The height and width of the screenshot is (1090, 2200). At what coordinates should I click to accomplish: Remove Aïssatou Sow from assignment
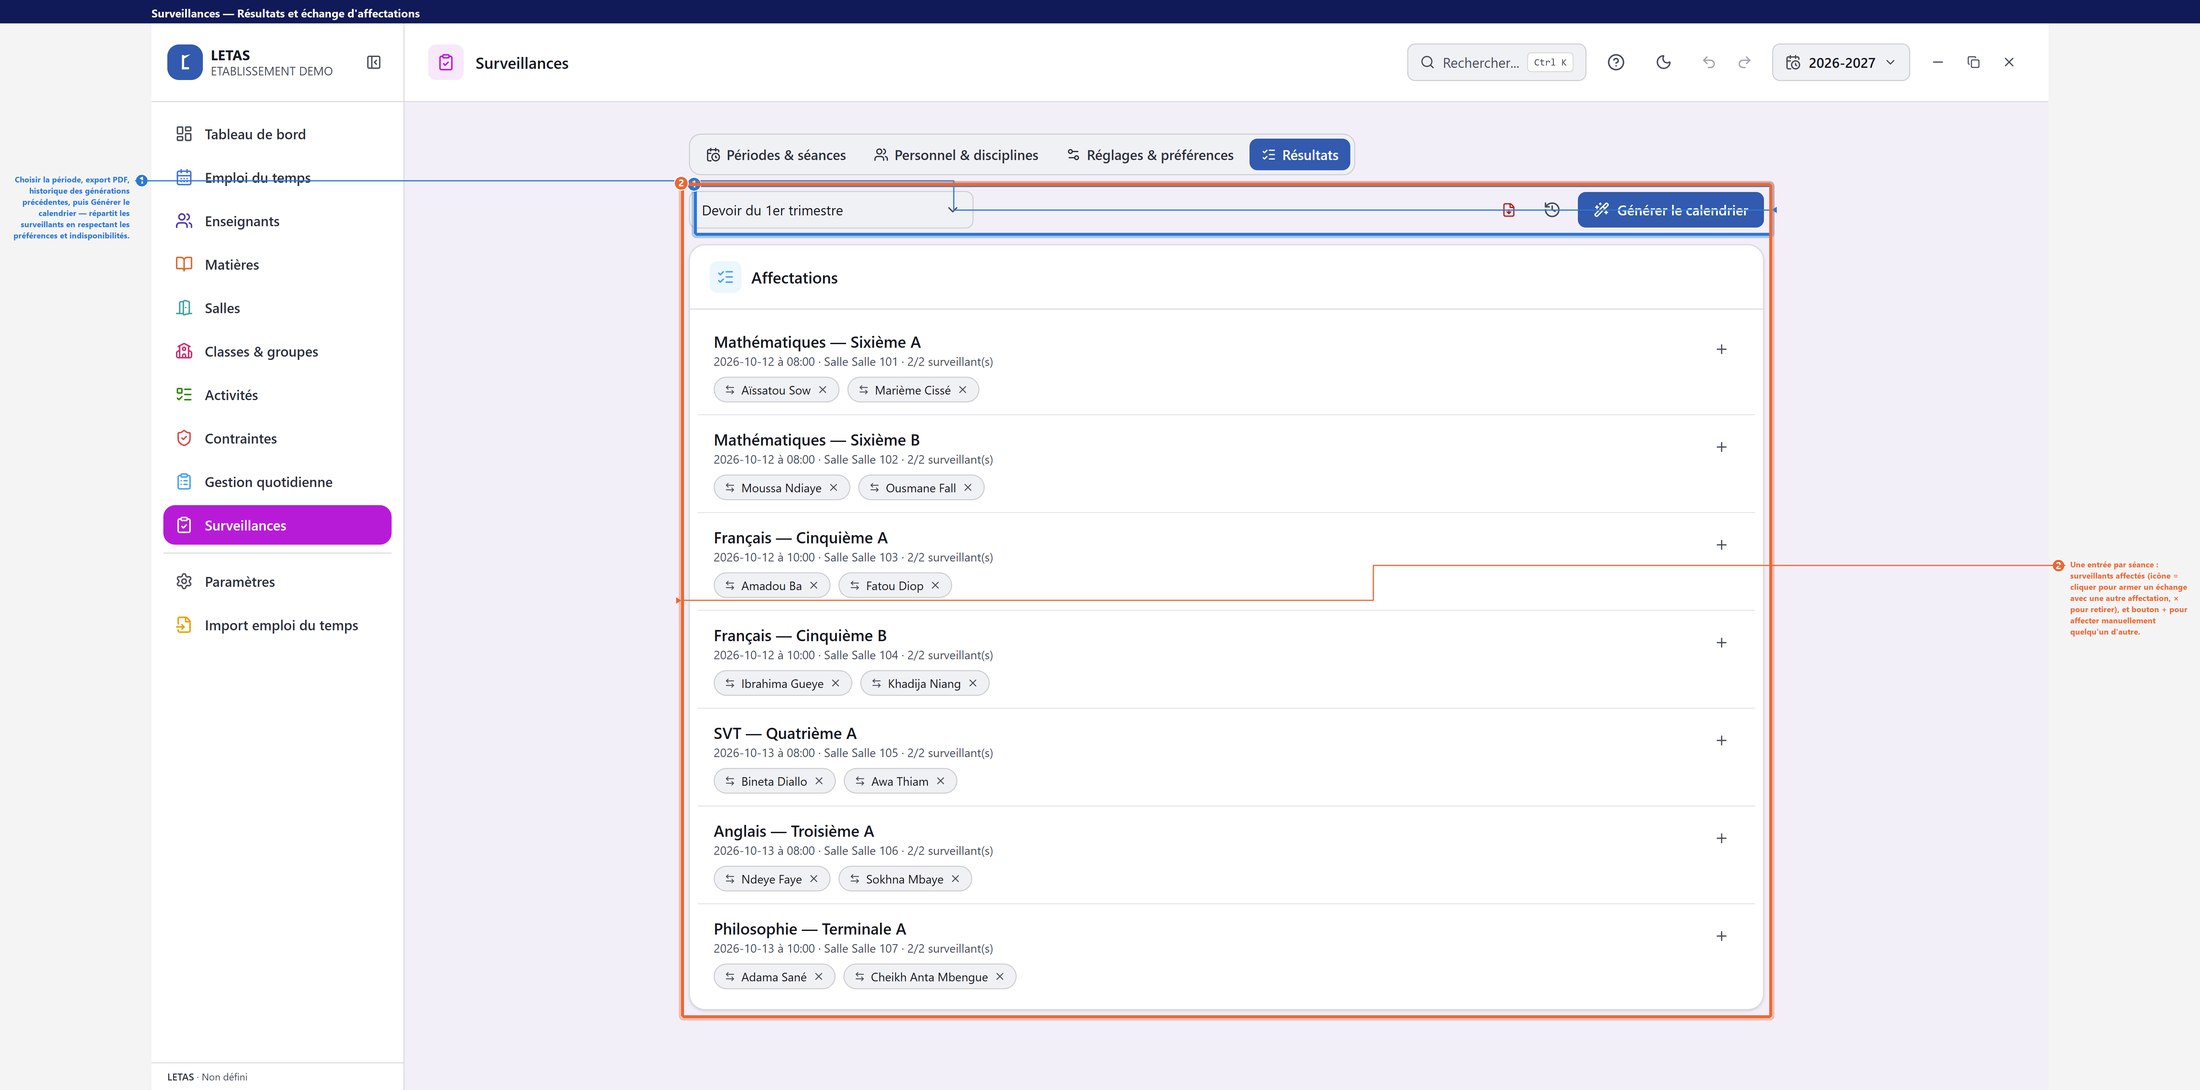[x=823, y=390]
